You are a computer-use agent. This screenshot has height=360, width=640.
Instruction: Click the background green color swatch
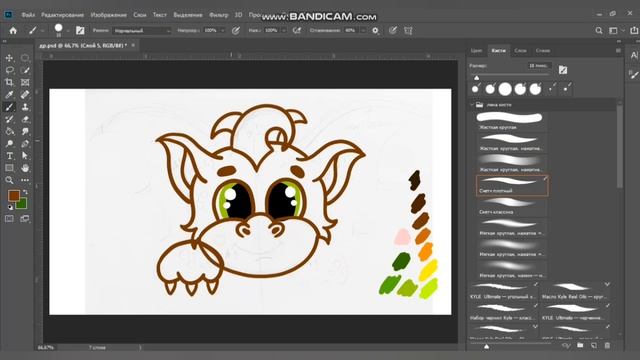pos(22,203)
